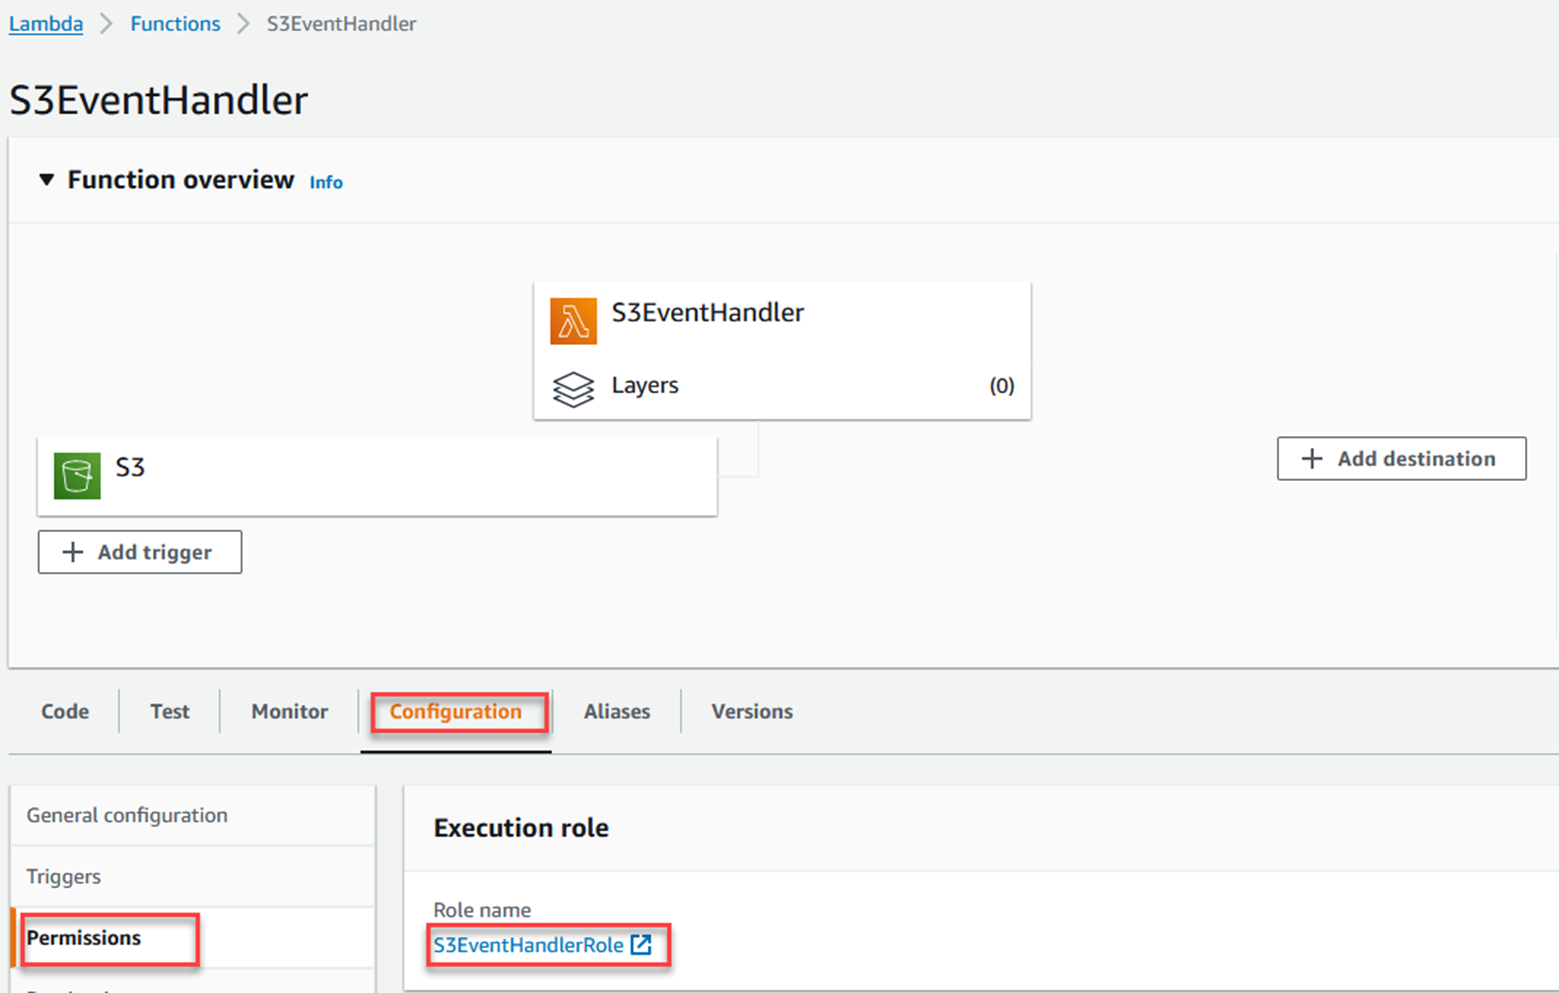
Task: Open Layers entry in function box
Action: coord(645,385)
